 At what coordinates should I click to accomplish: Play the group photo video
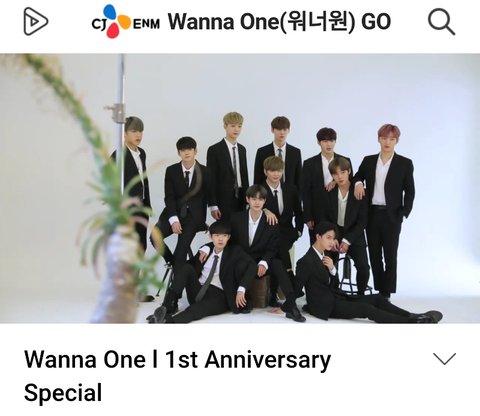pos(240,188)
